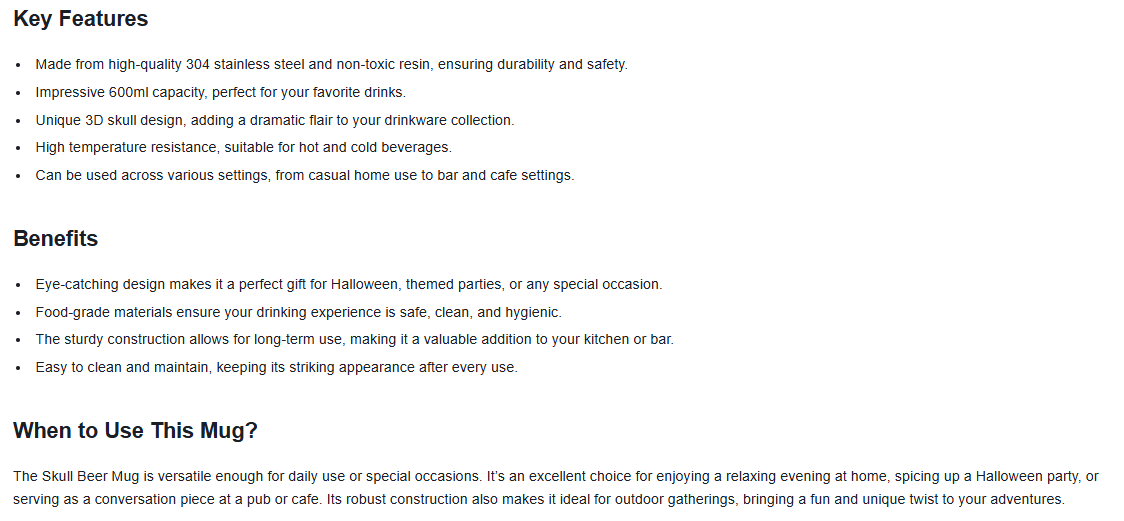Click the word "hygienic"
Screen dimensions: 1124x521
(533, 312)
